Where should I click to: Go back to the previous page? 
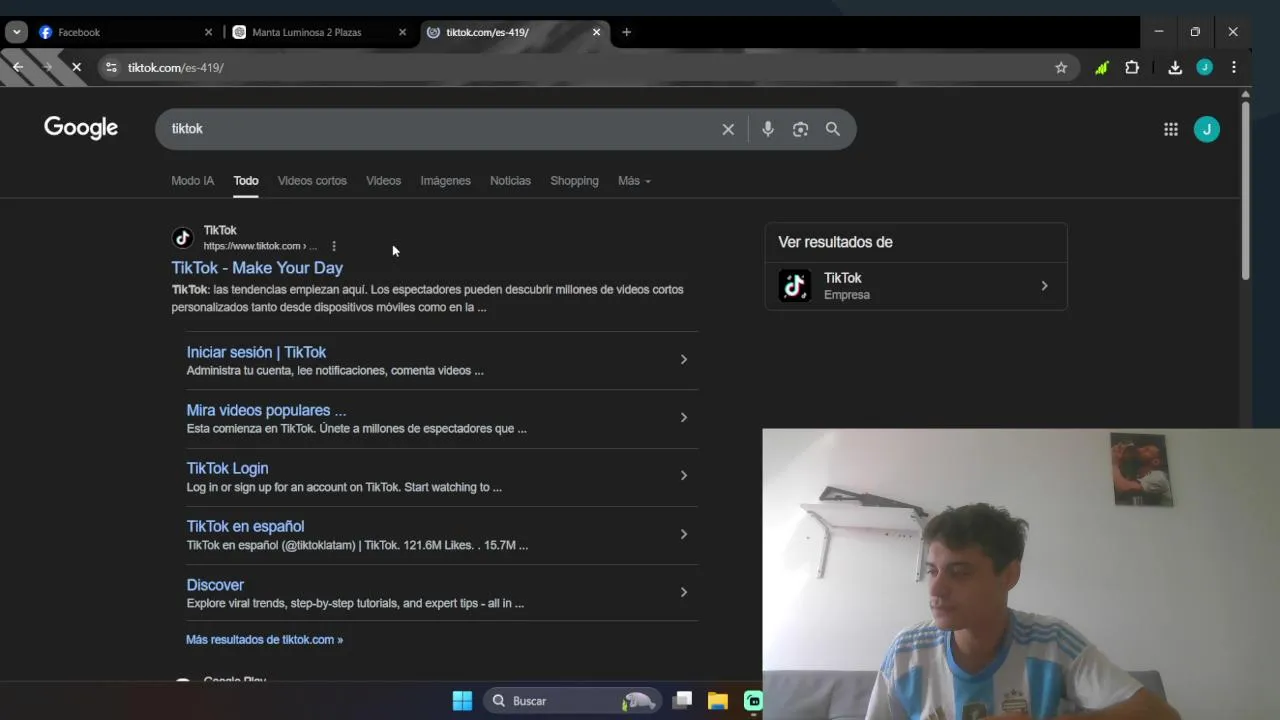(x=18, y=67)
